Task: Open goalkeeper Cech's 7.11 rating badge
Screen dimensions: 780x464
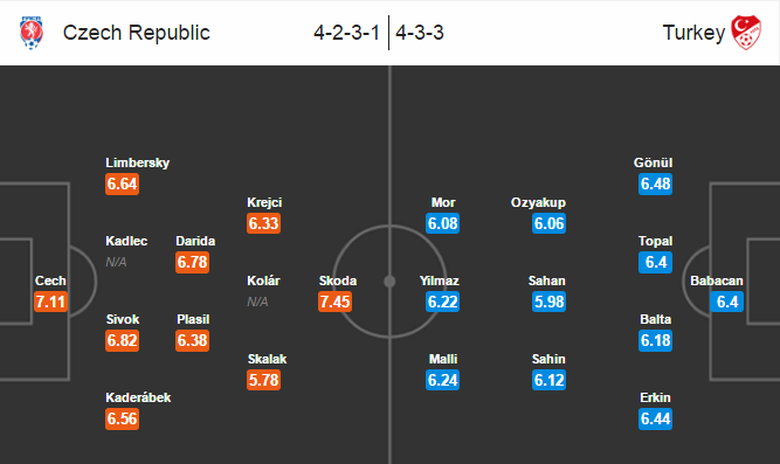Action: click(x=50, y=302)
